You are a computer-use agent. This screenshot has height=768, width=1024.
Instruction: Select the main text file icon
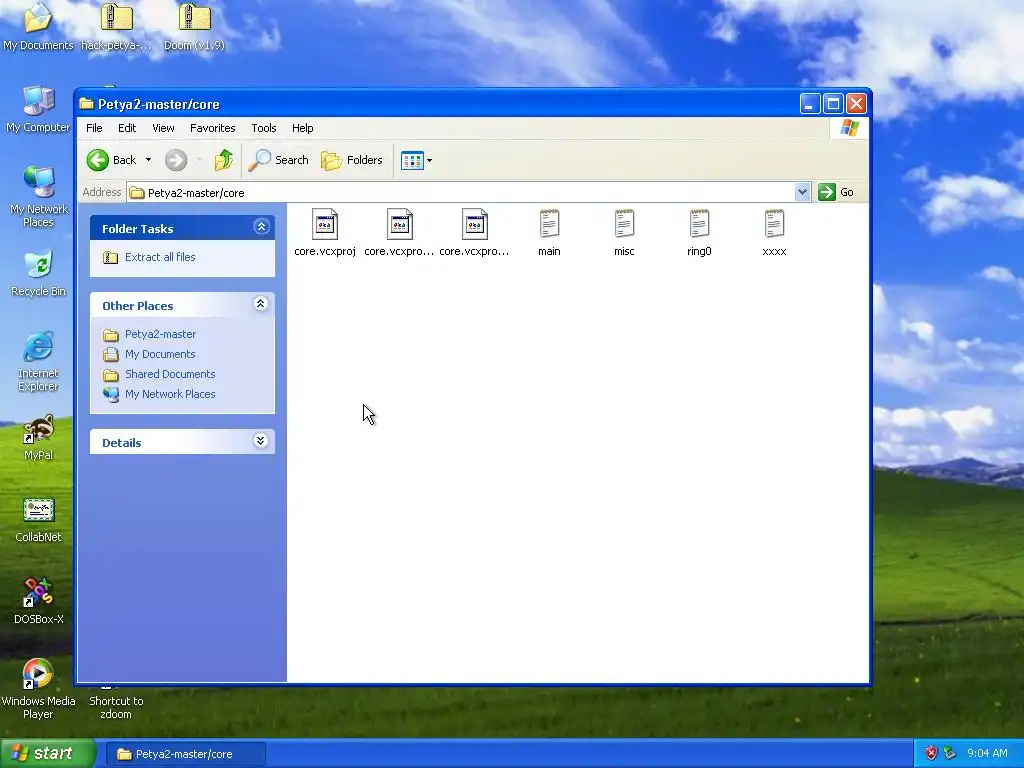tap(549, 224)
